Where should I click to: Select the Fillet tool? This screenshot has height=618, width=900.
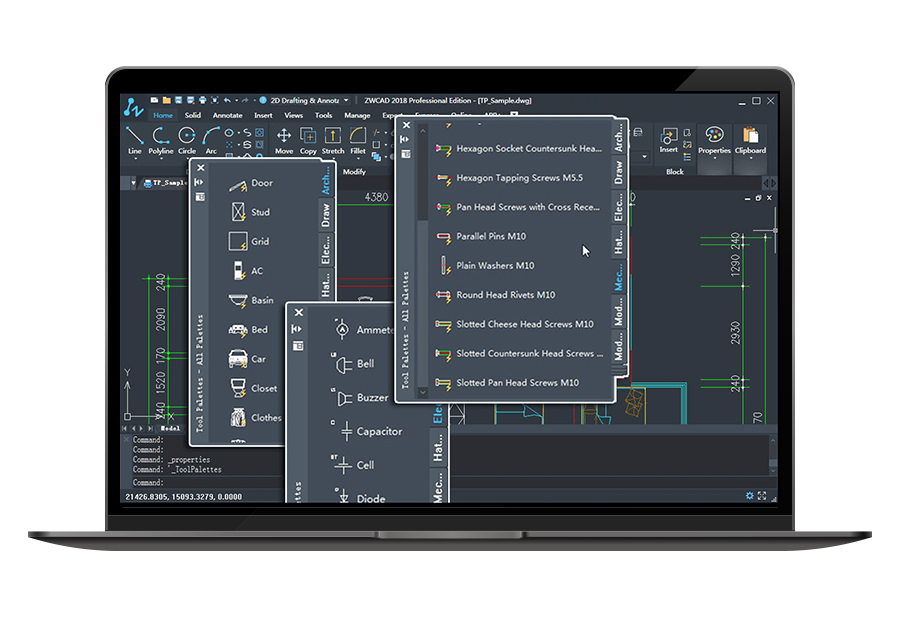coord(358,141)
